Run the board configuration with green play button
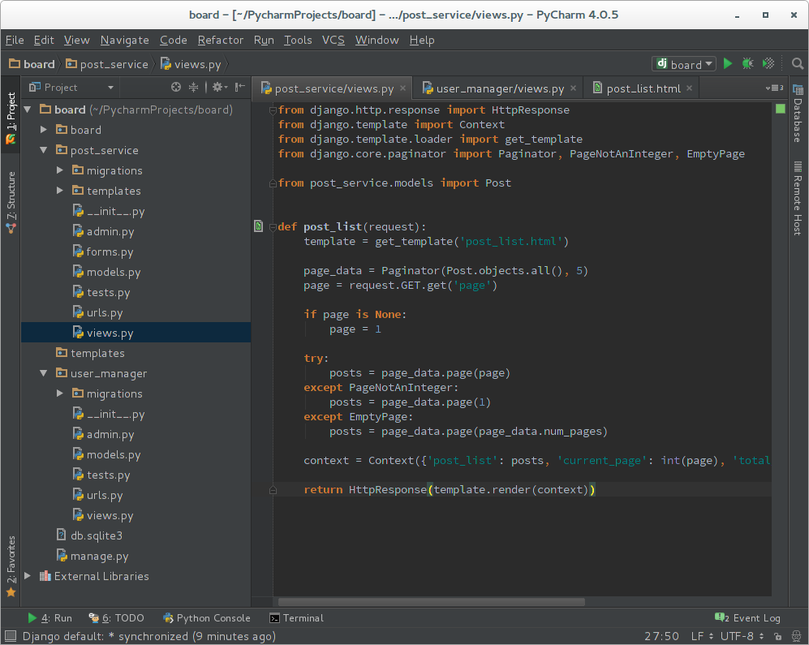 click(727, 63)
